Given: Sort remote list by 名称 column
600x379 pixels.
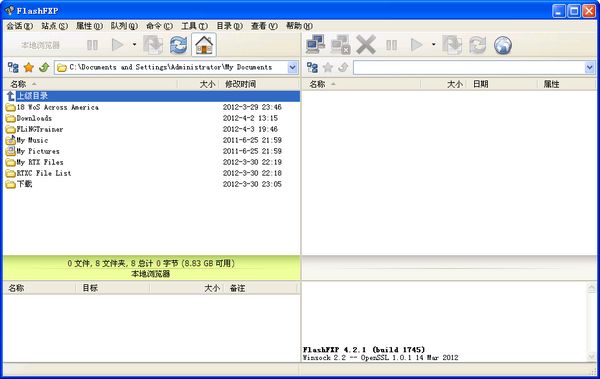Looking at the screenshot, I should point(362,84).
